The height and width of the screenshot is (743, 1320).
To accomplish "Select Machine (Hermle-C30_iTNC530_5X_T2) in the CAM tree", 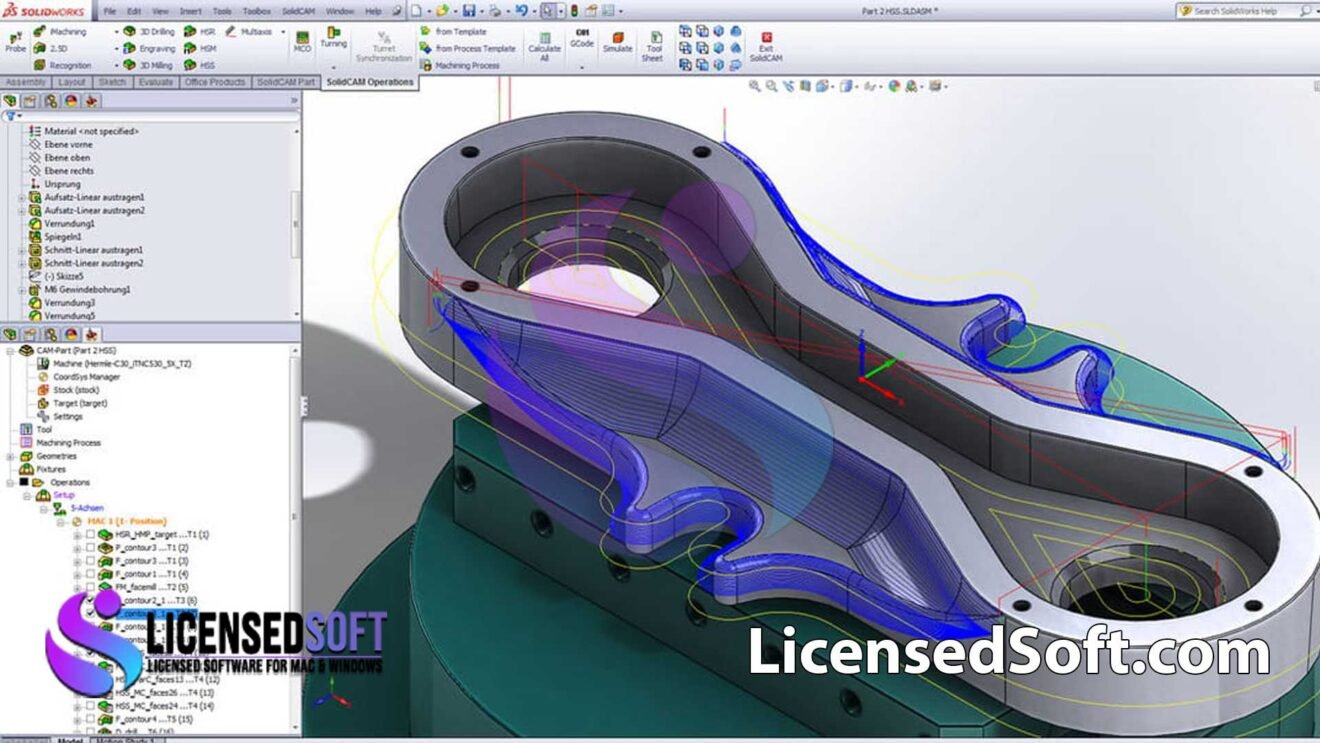I will [x=114, y=364].
